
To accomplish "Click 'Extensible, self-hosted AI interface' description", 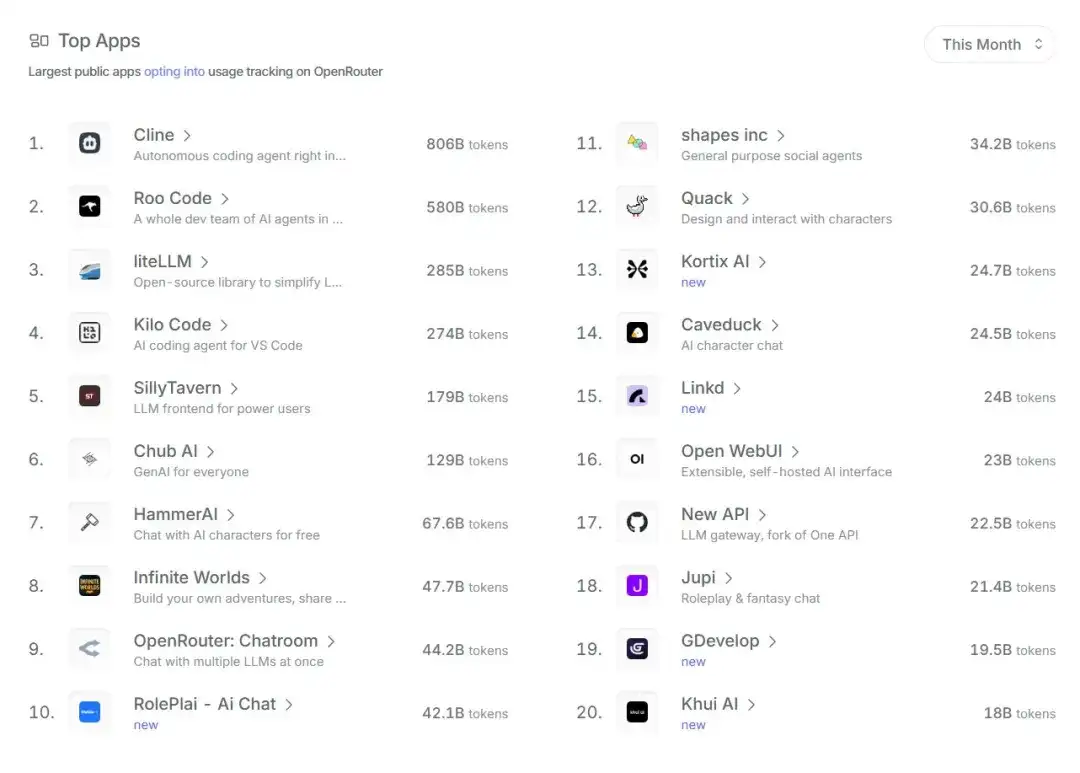I will point(787,472).
